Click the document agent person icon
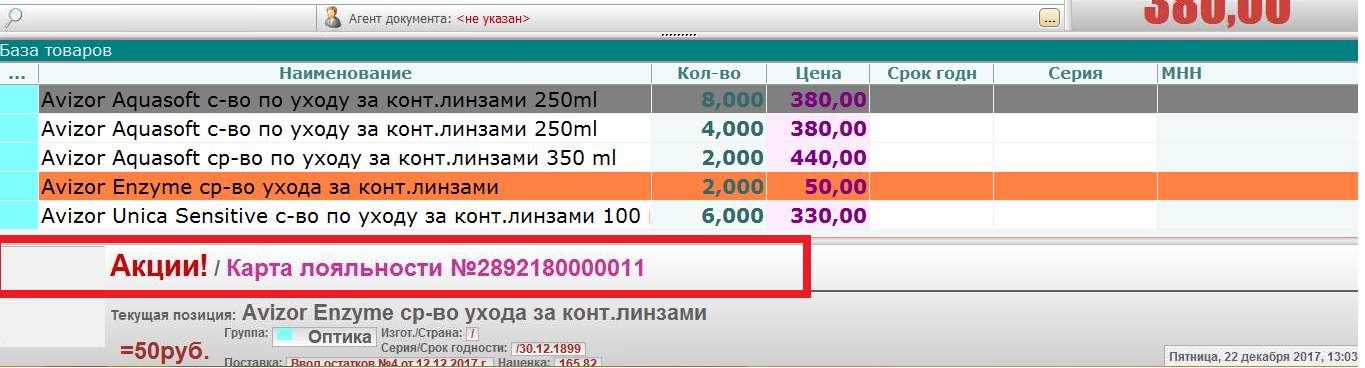 click(x=334, y=18)
